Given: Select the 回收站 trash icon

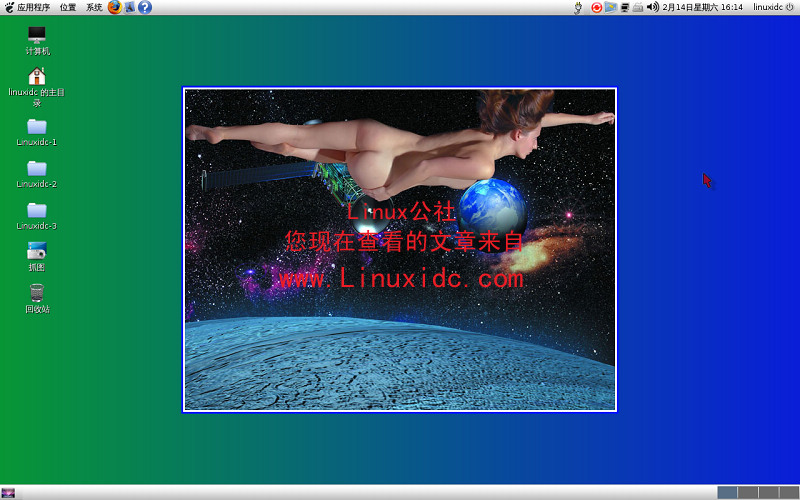Looking at the screenshot, I should coord(37,298).
